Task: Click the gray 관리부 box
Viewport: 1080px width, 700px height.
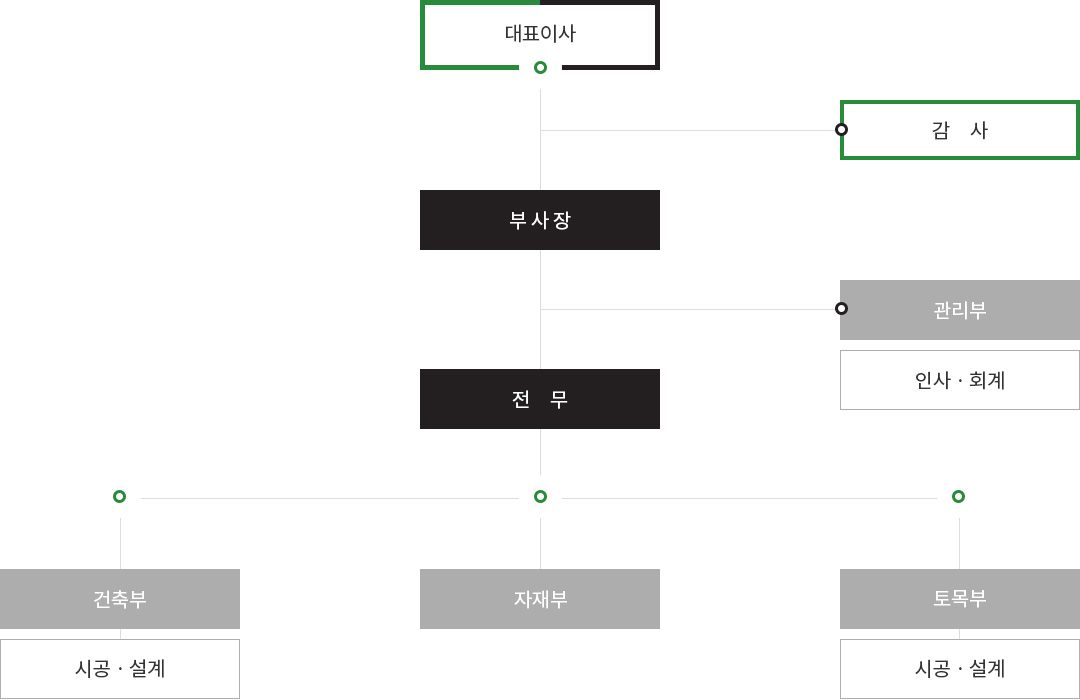Action: tap(959, 310)
